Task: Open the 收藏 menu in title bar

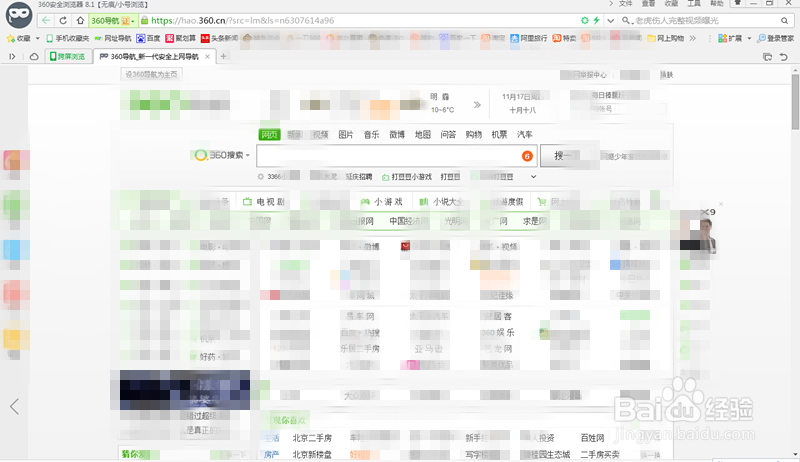Action: (671, 4)
